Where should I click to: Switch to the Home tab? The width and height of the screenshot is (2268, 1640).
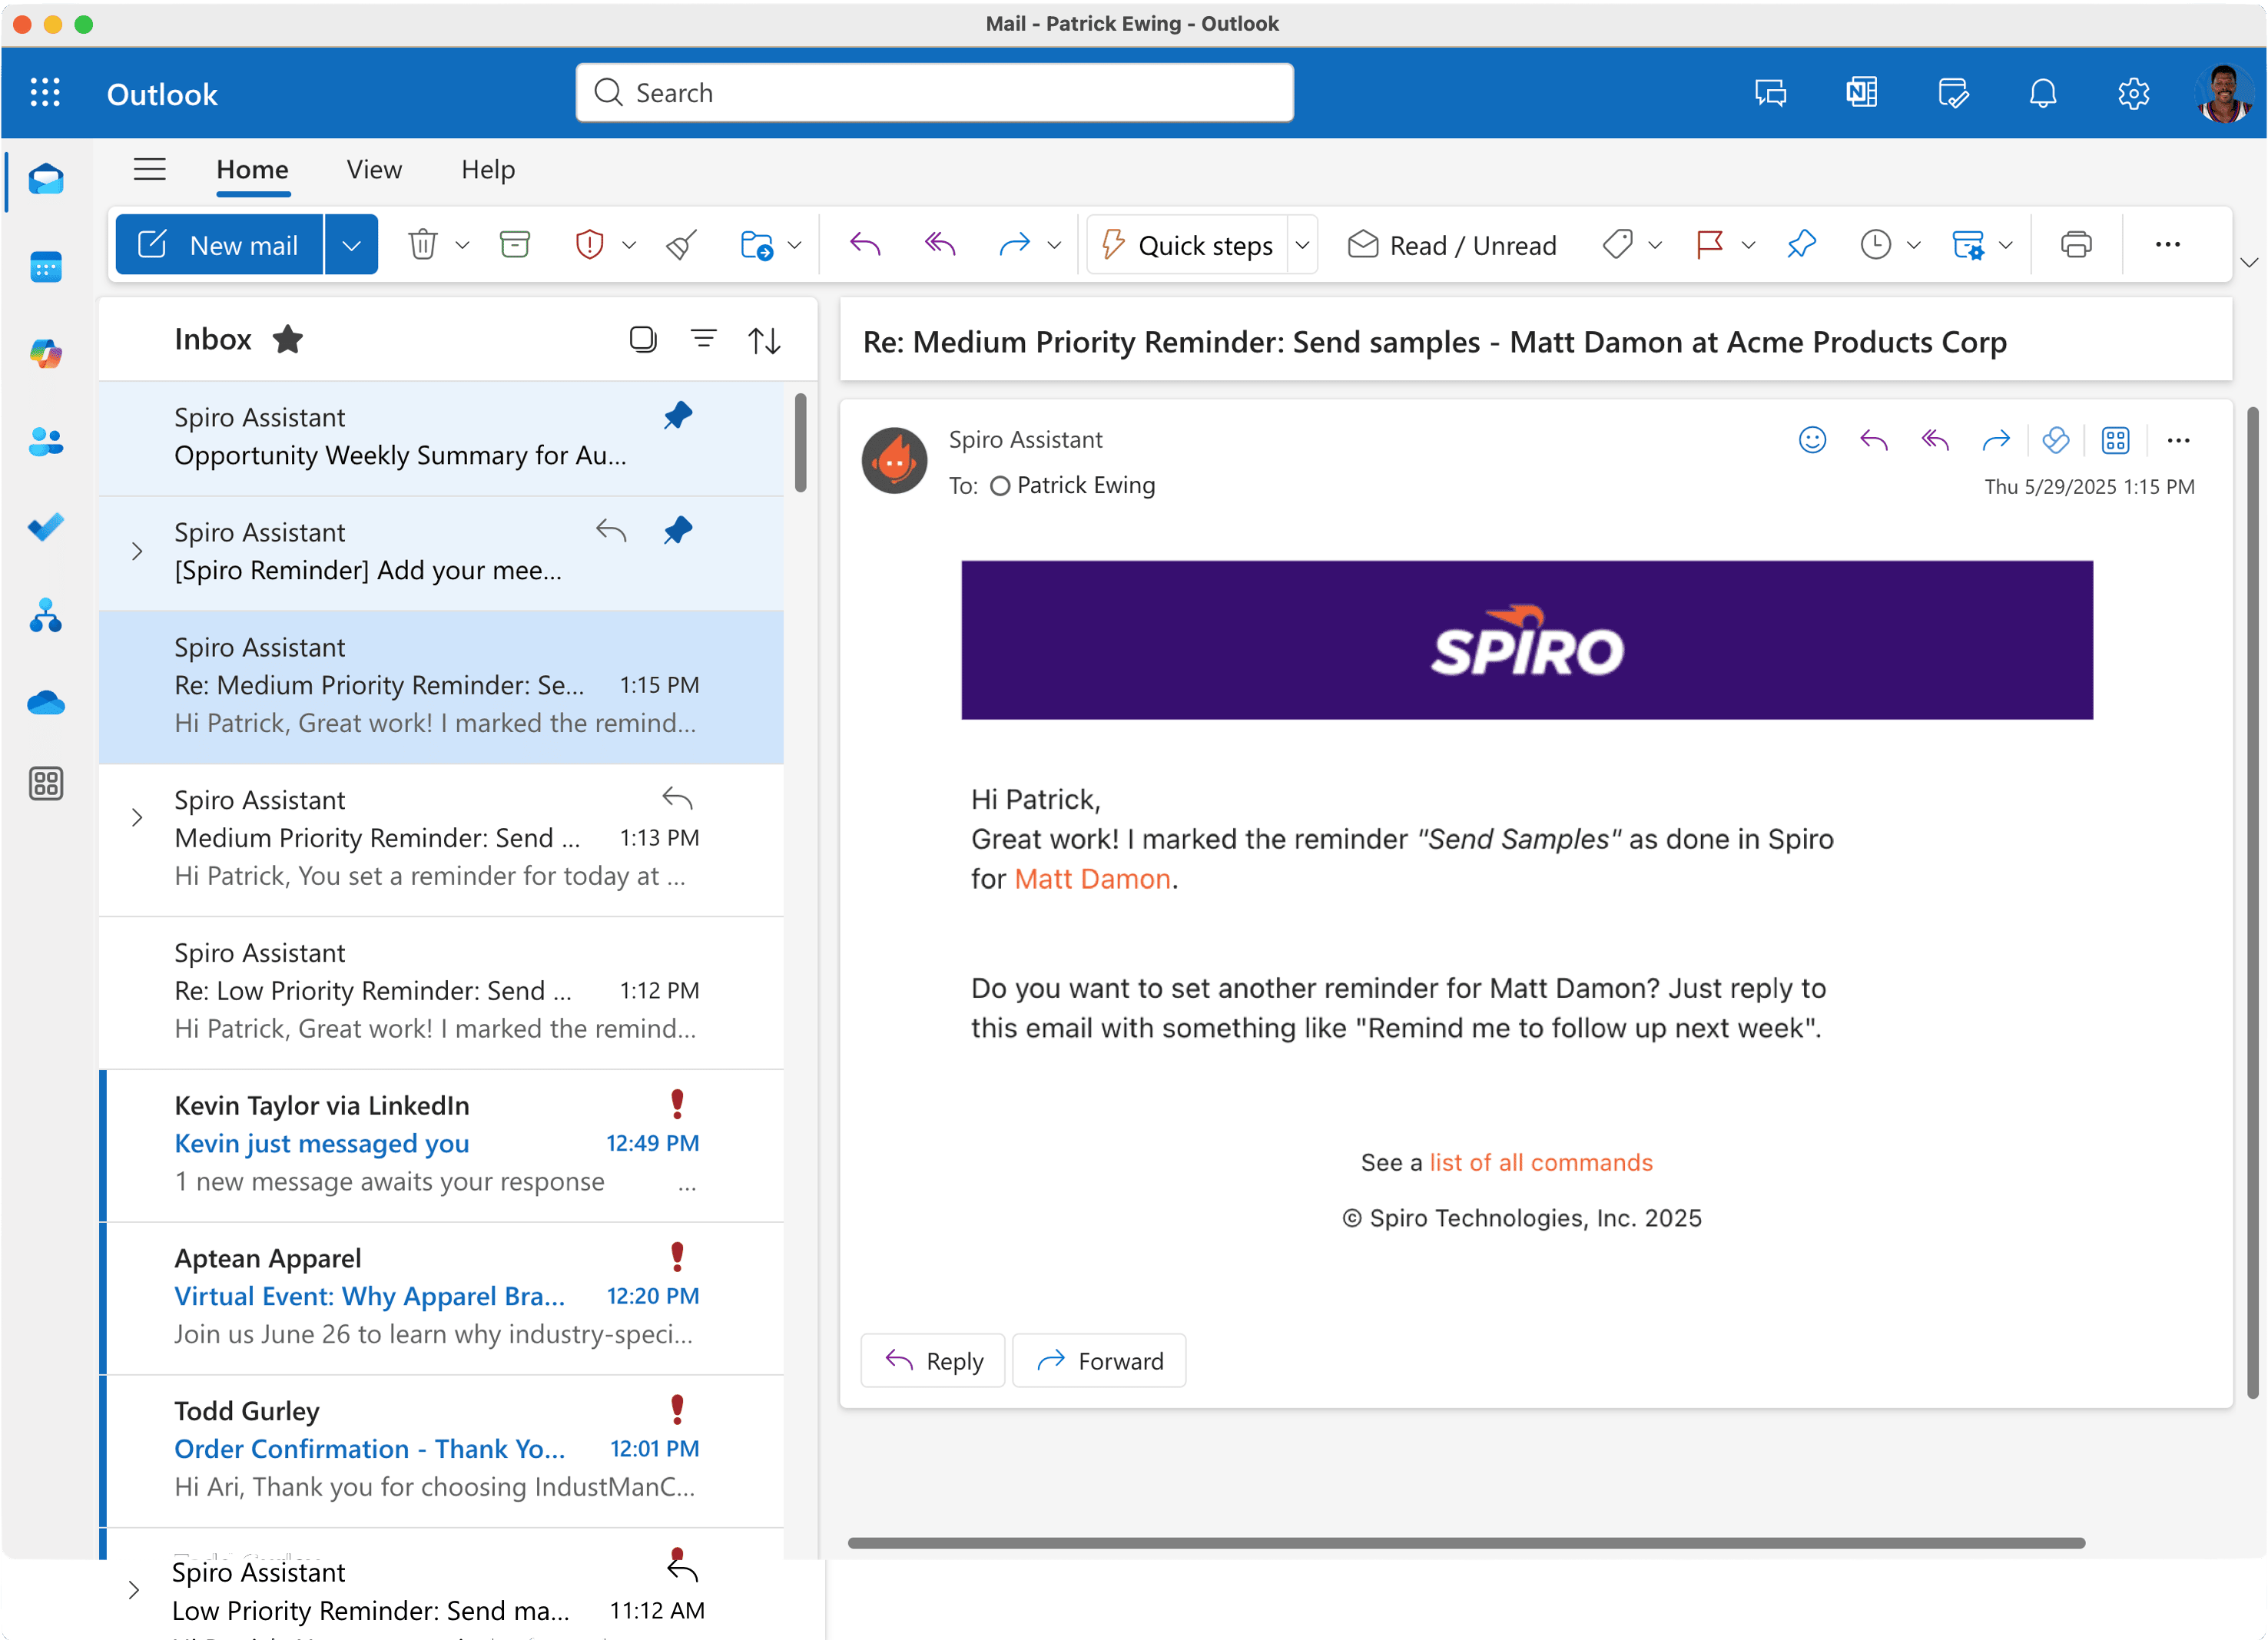coord(252,170)
